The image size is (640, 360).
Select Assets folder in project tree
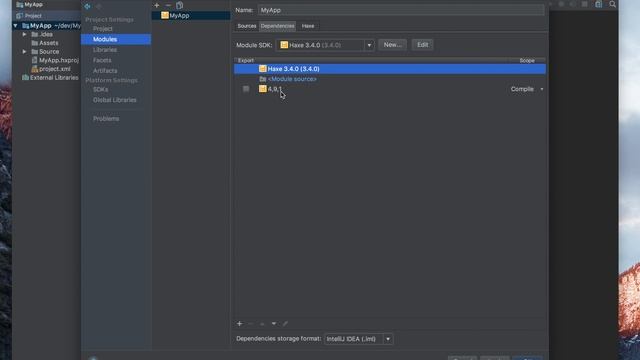[x=45, y=43]
